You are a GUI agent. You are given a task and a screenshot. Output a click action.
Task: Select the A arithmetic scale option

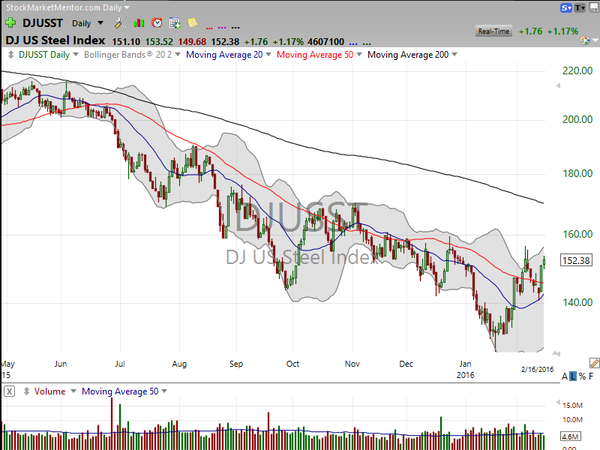565,376
